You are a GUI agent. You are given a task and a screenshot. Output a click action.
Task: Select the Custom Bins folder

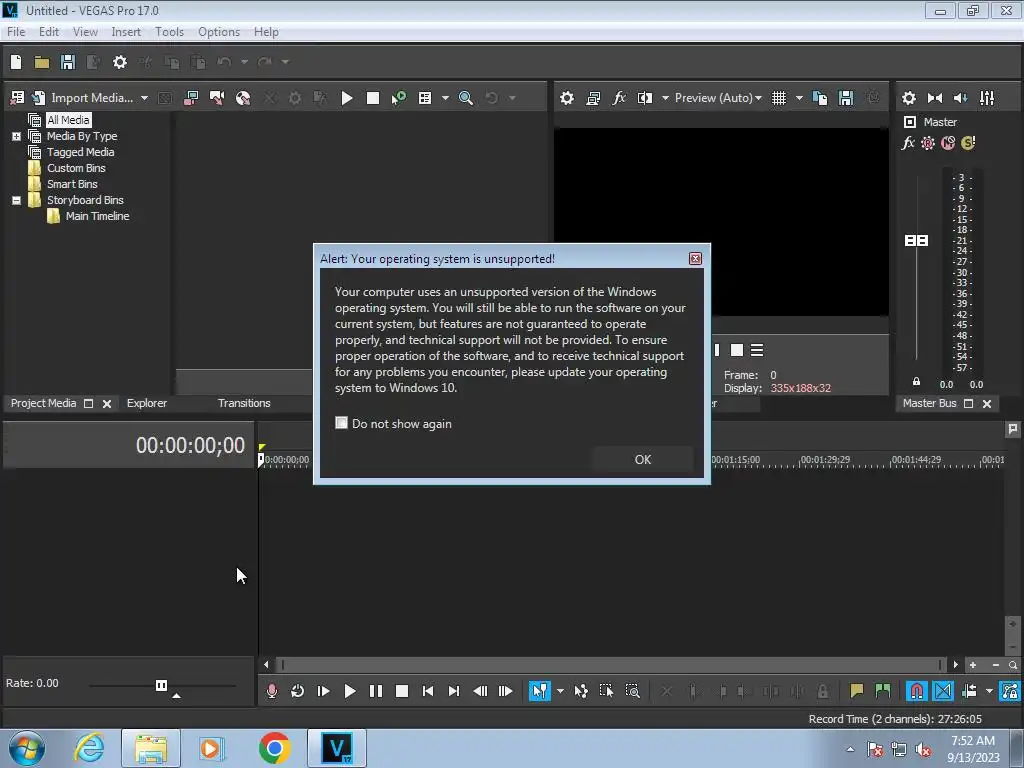pyautogui.click(x=76, y=168)
